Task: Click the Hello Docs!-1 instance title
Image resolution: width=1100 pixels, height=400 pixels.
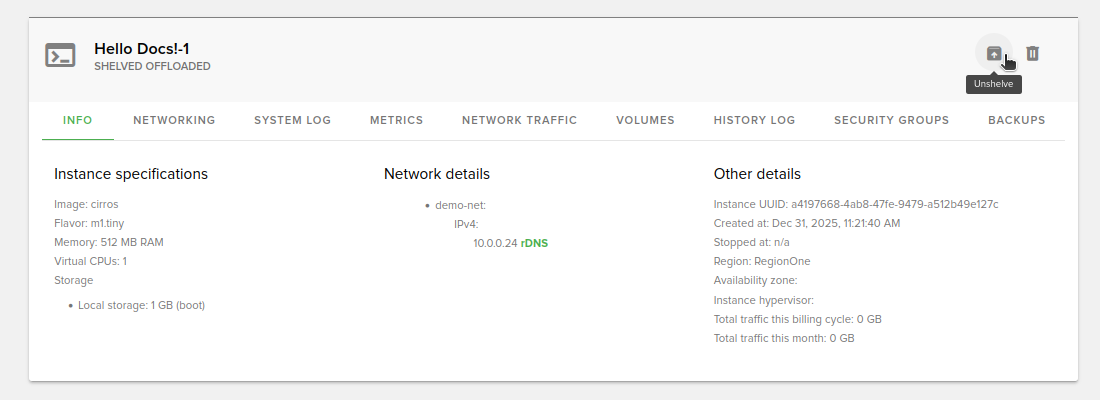Action: tap(142, 48)
